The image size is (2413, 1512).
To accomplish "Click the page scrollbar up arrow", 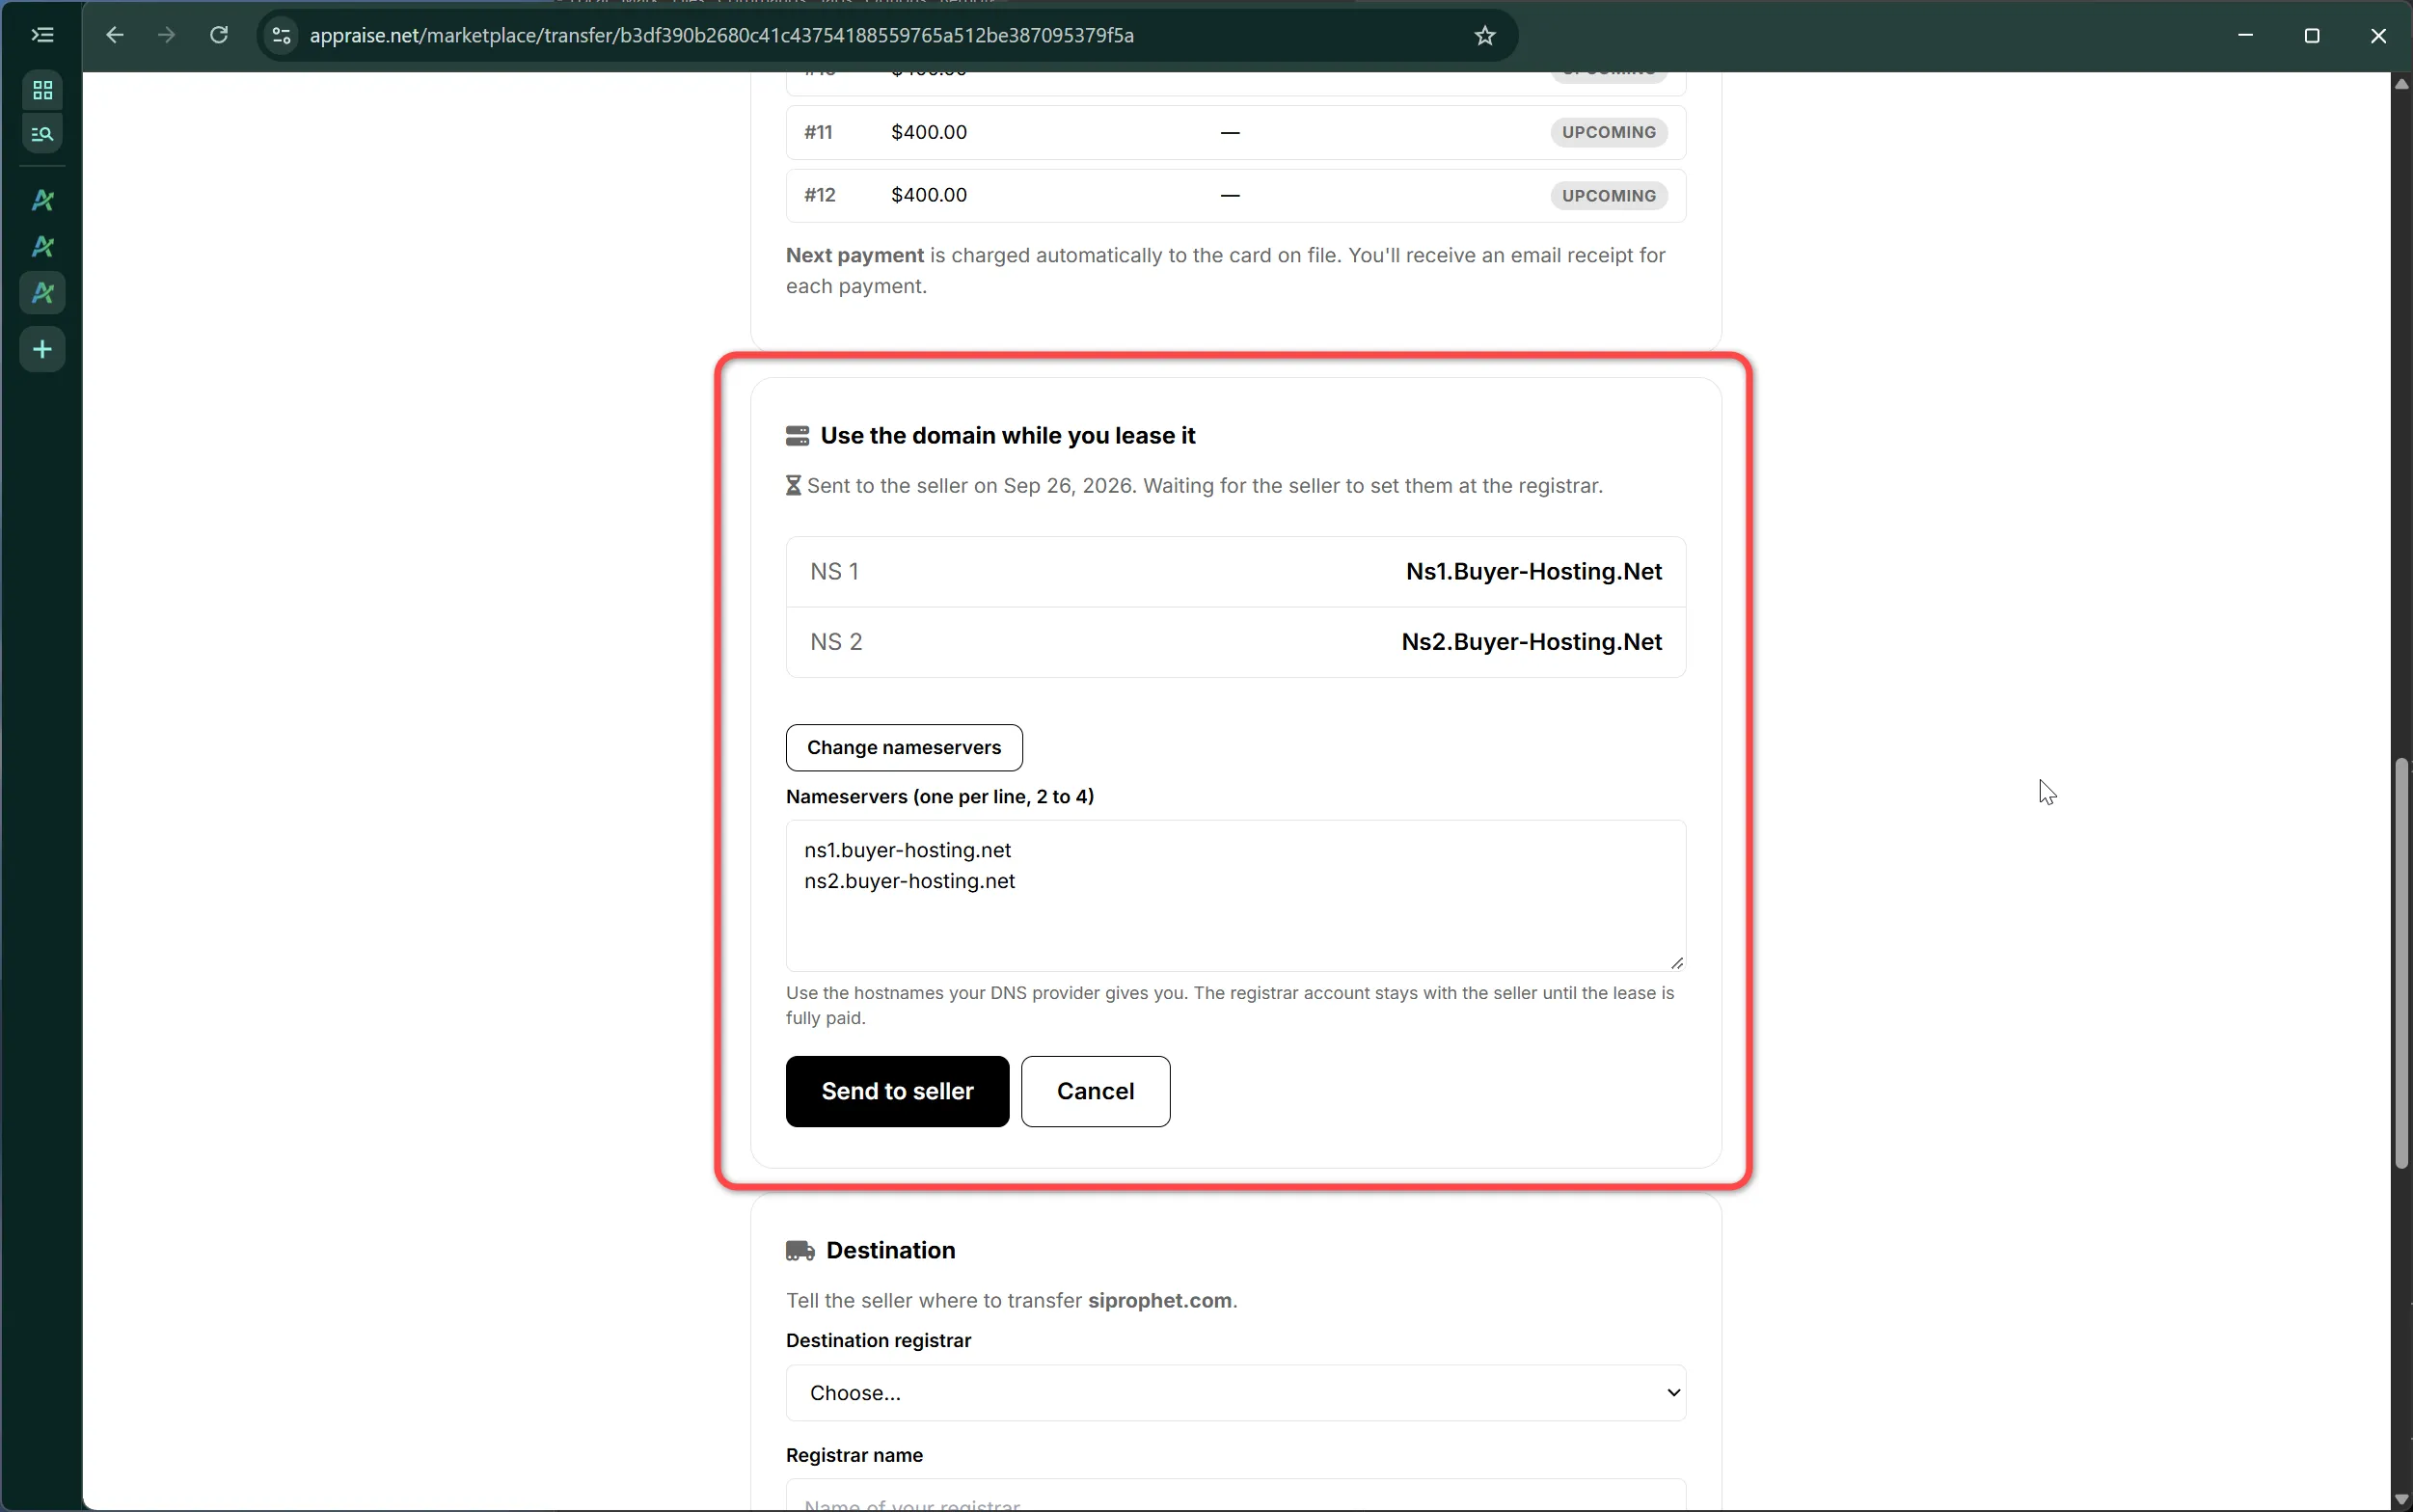I will pyautogui.click(x=2401, y=84).
